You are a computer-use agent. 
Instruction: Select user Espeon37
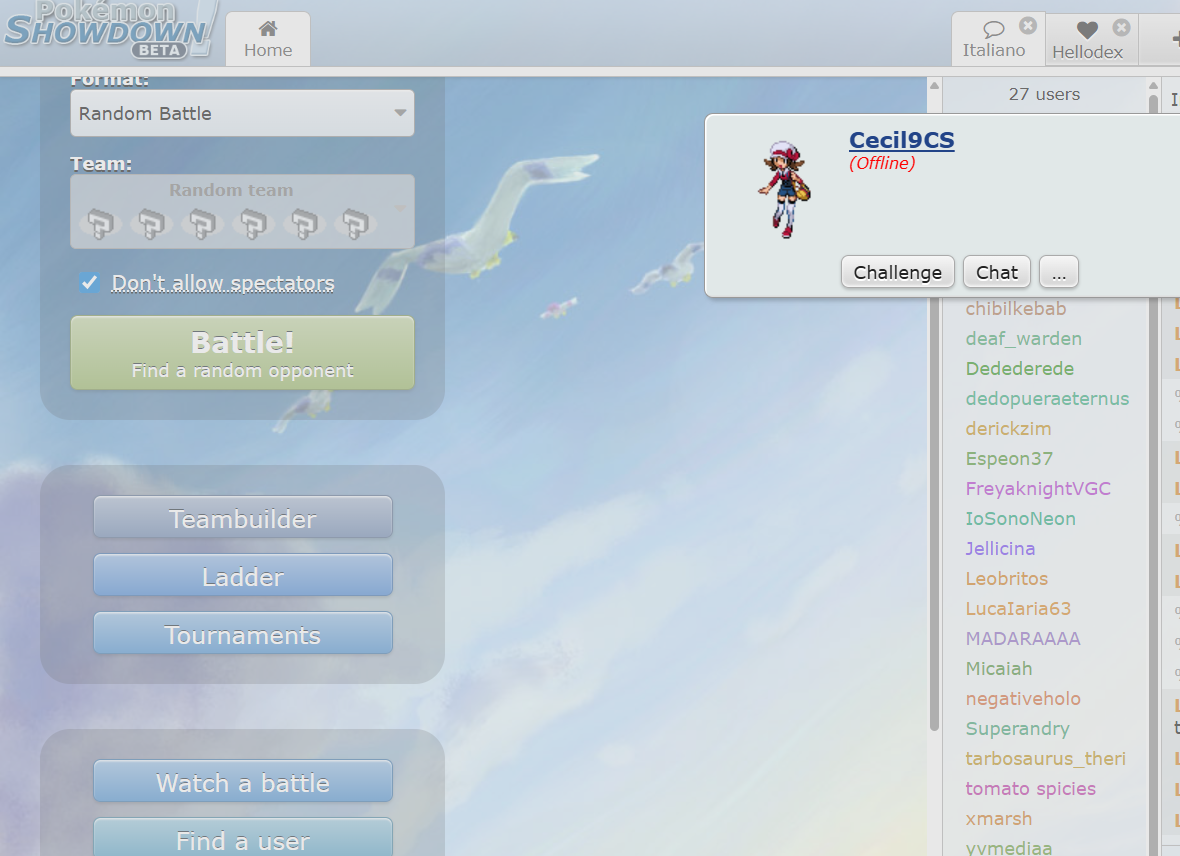point(1009,459)
